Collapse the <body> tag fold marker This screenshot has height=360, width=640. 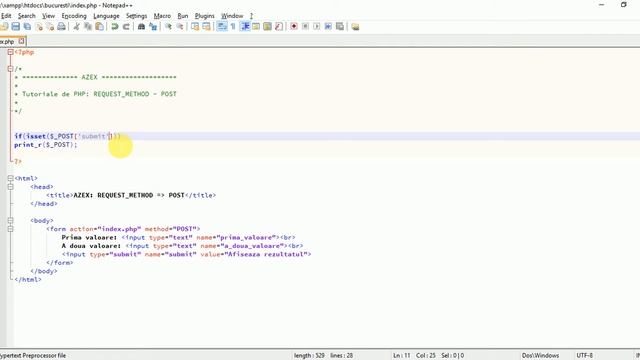pyautogui.click(x=11, y=220)
